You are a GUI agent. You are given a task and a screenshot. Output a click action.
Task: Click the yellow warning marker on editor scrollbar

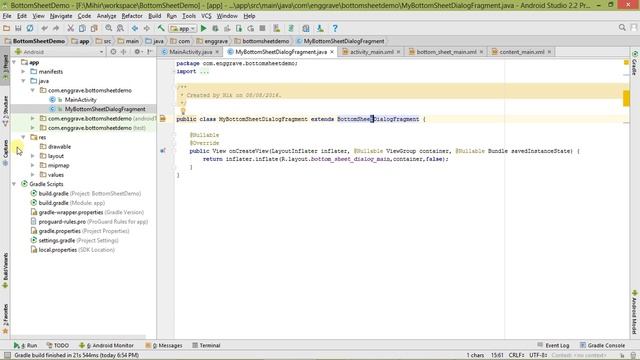click(626, 98)
